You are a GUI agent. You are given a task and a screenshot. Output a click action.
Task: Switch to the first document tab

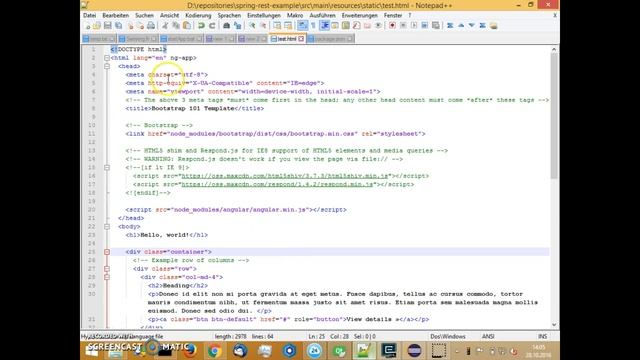click(99, 39)
